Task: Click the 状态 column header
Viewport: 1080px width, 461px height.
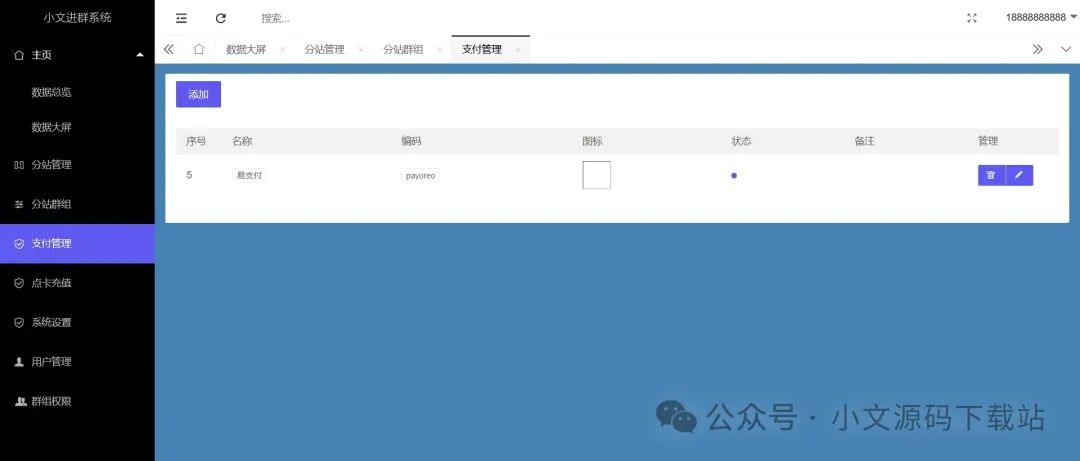Action: coord(741,141)
